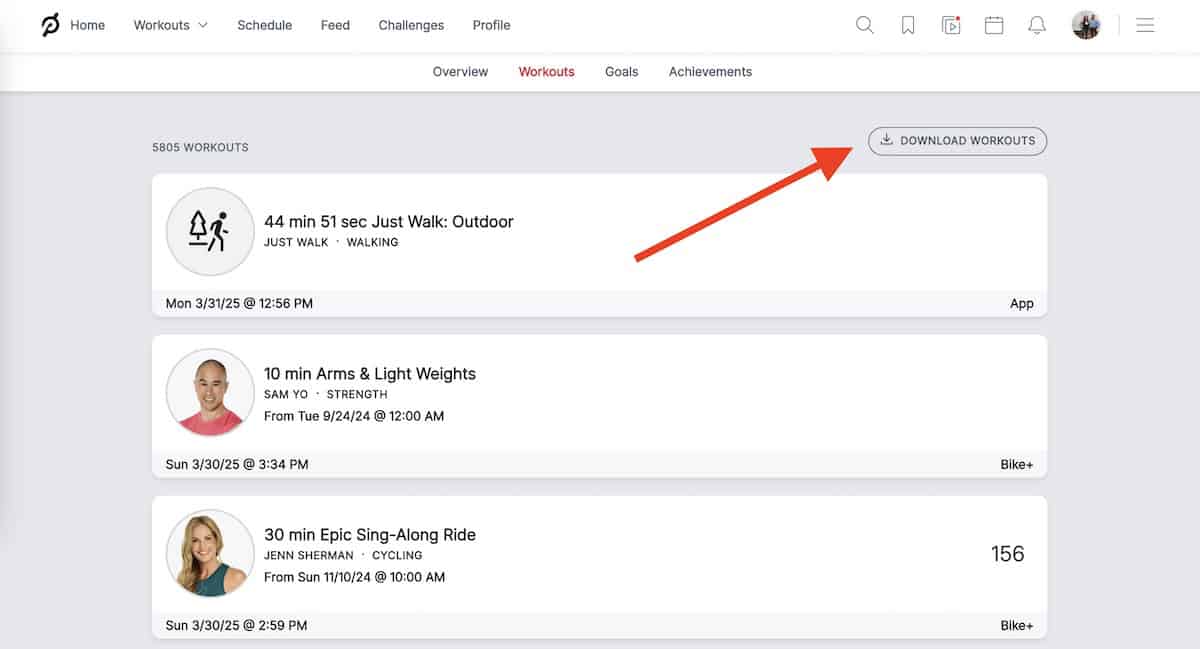Switch to the Goals tab
The image size is (1200, 649).
(621, 72)
